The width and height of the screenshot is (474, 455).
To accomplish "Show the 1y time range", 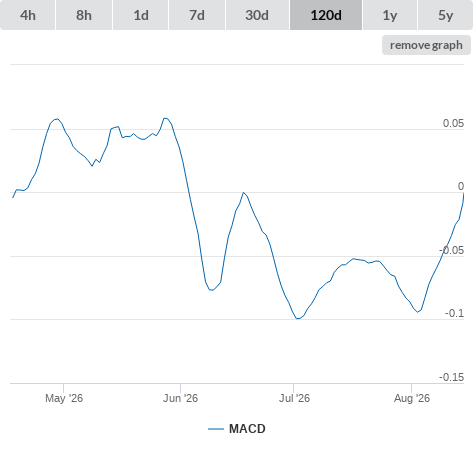I will tap(390, 15).
